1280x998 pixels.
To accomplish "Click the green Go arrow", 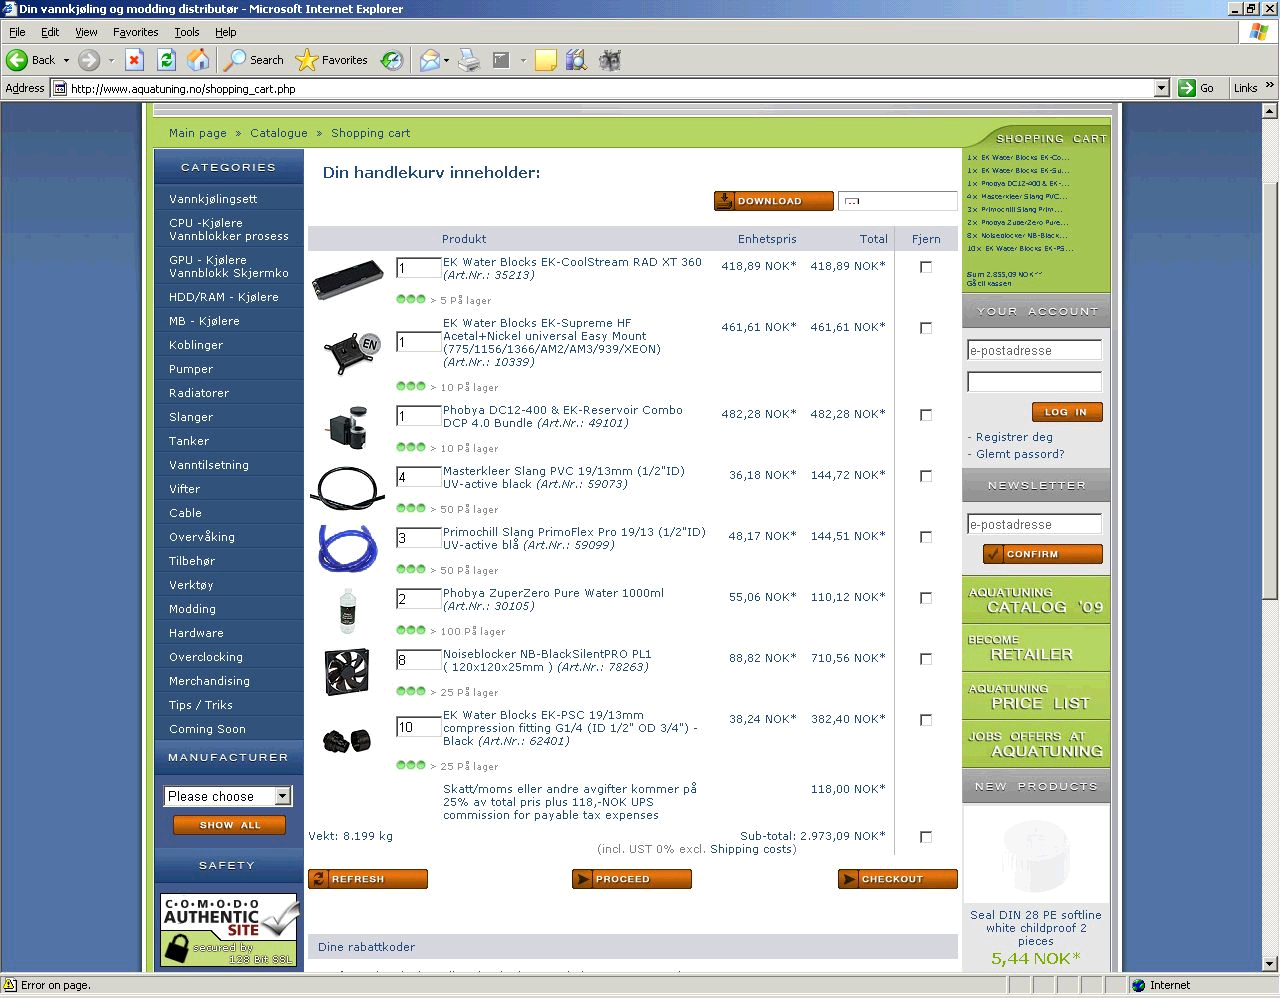I will pyautogui.click(x=1187, y=88).
